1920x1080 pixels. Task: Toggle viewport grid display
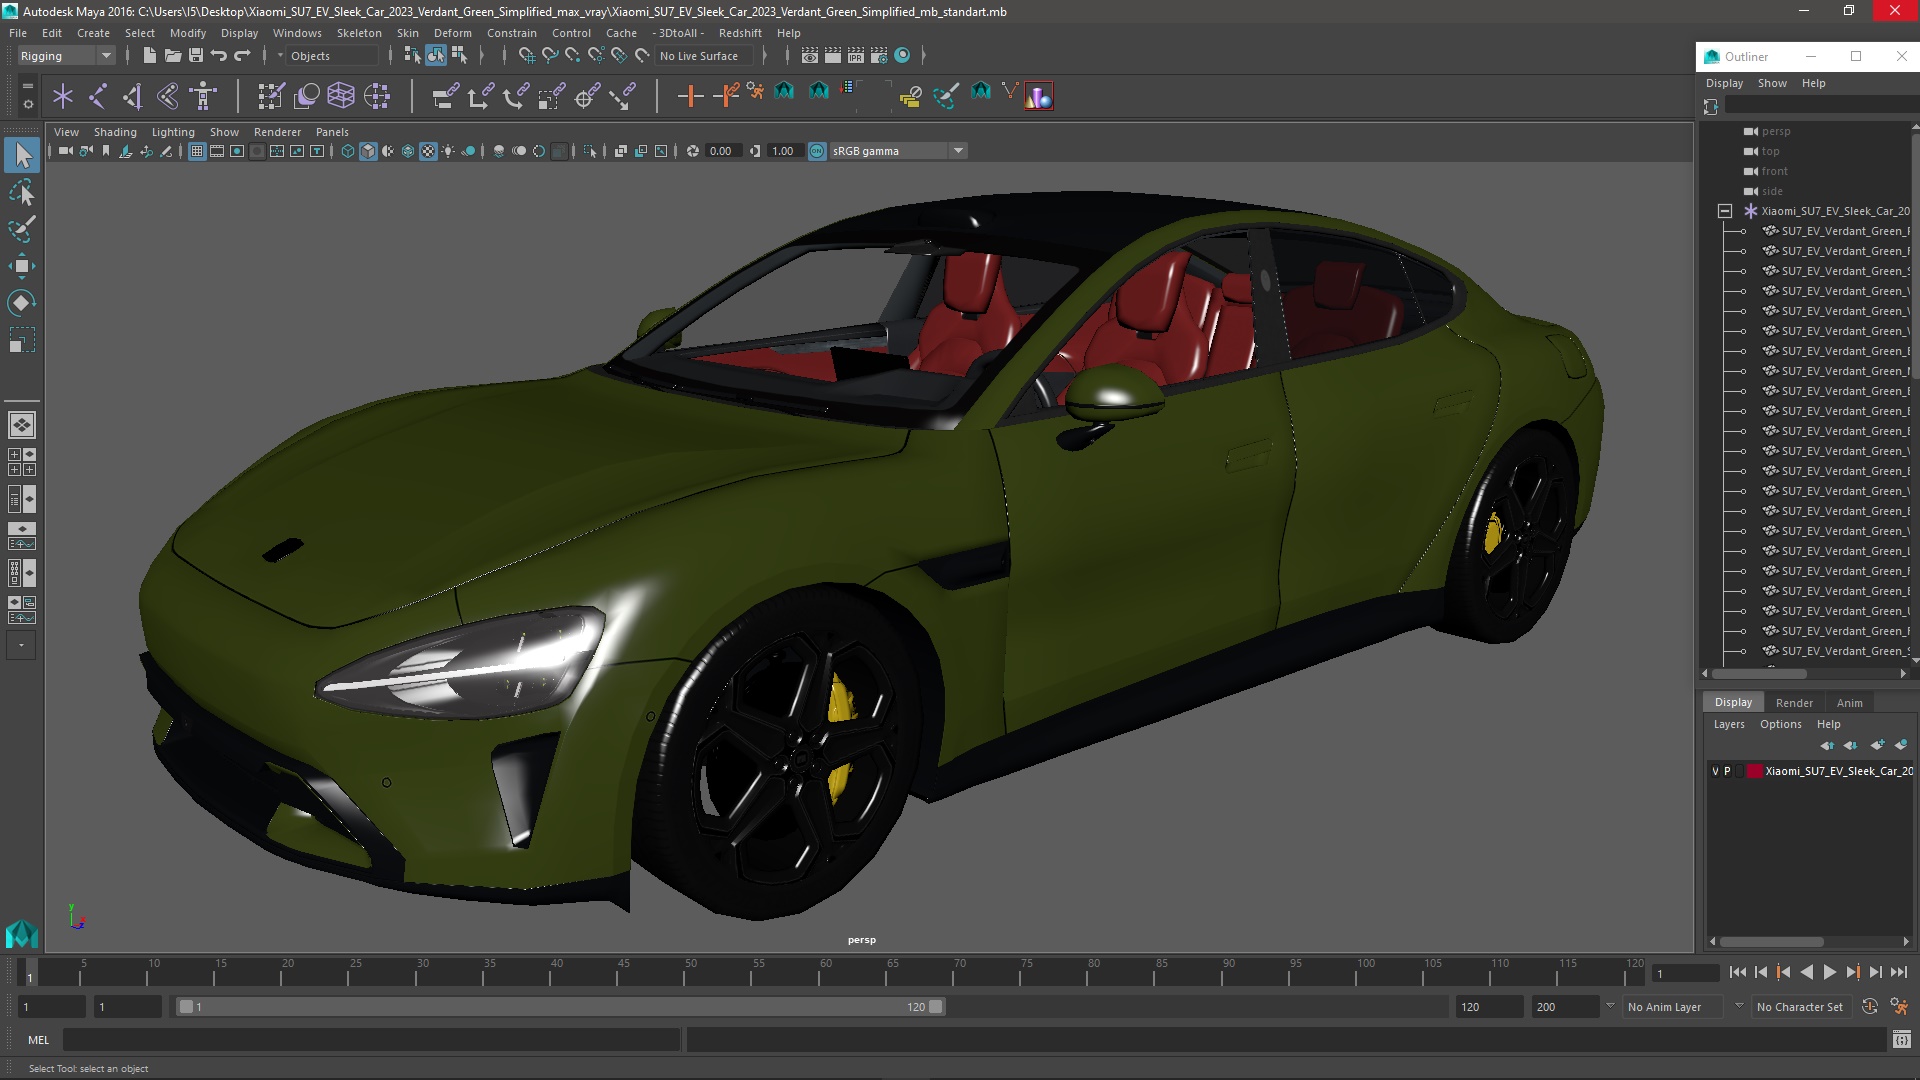tap(197, 151)
